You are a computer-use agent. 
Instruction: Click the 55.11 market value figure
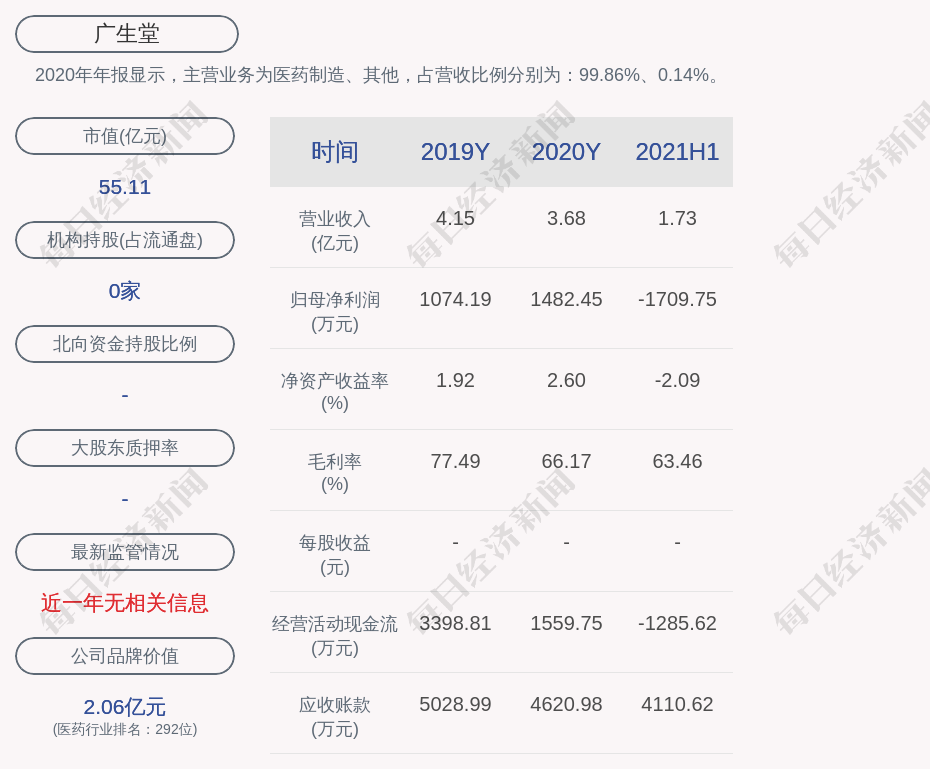[x=125, y=187]
